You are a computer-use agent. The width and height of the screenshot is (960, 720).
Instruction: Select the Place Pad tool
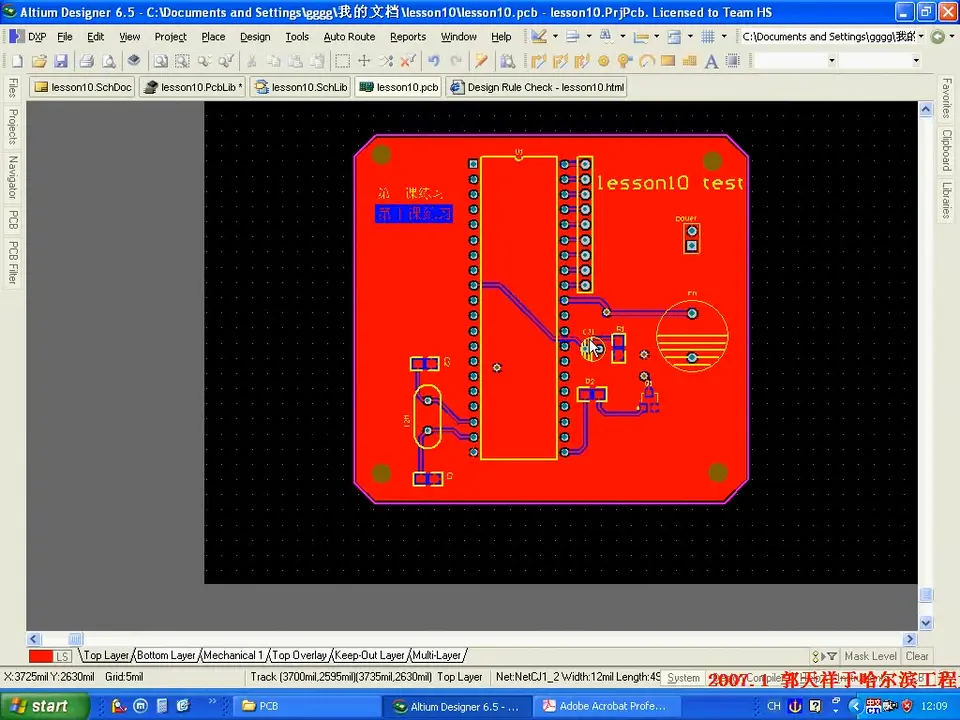[604, 61]
